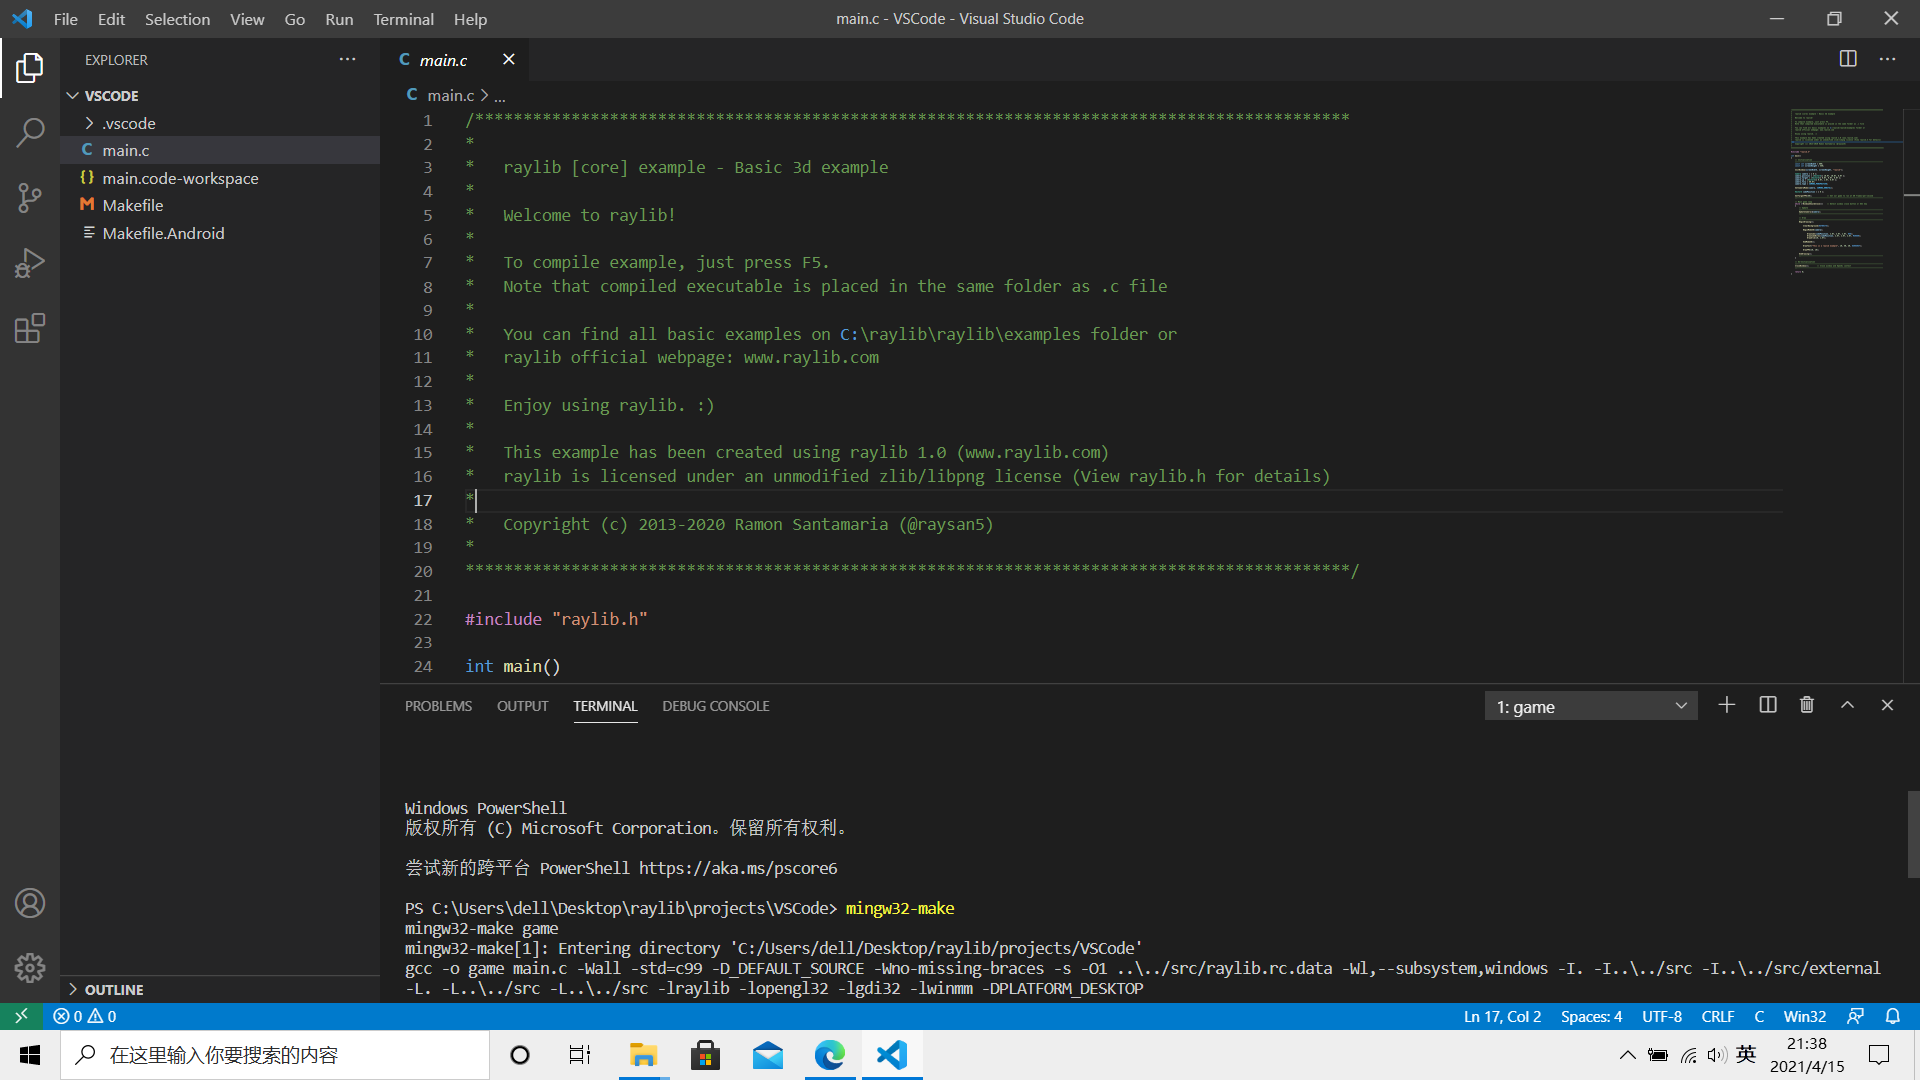Split the terminal panel
Viewport: 1920px width, 1080px height.
(x=1767, y=705)
